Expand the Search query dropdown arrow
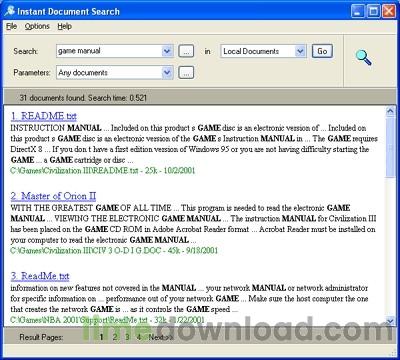Image resolution: width=400 pixels, height=360 pixels. coord(167,51)
